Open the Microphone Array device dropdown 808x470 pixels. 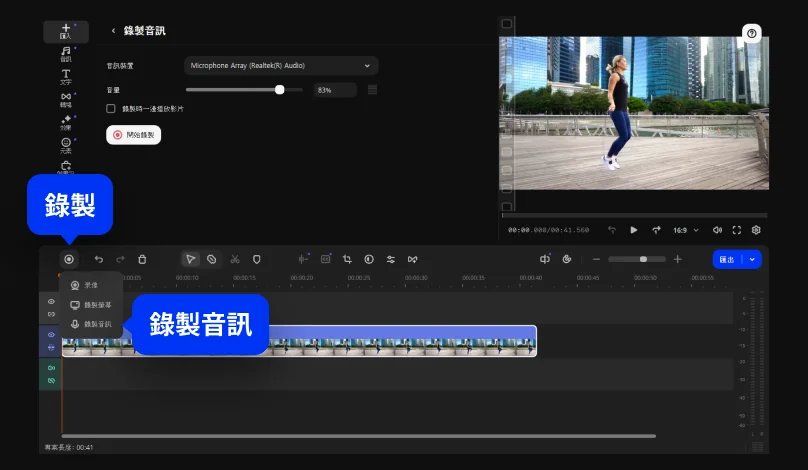click(x=281, y=65)
